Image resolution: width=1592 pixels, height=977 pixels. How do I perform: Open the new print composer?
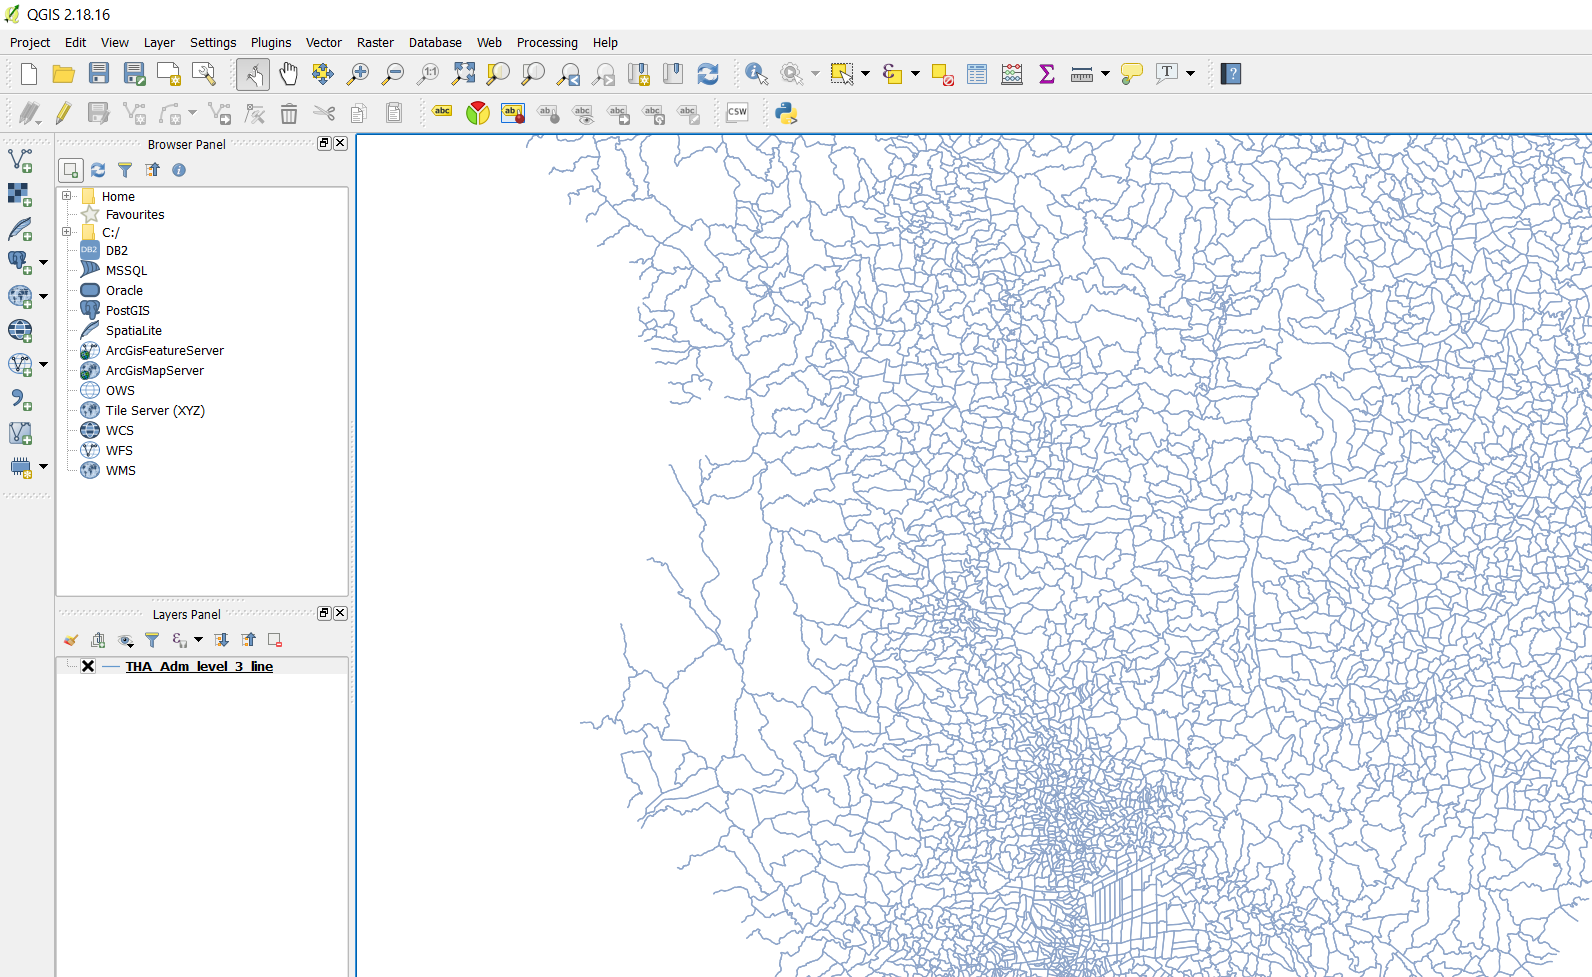click(x=169, y=74)
